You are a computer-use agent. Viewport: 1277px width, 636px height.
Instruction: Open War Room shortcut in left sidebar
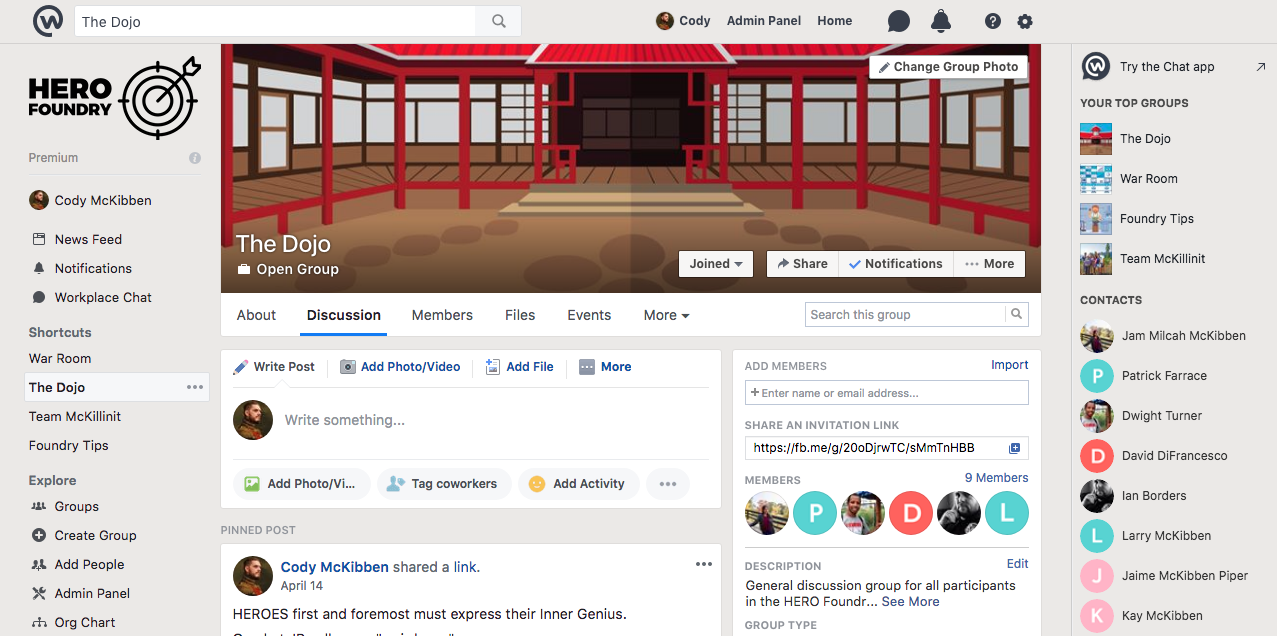click(x=60, y=359)
